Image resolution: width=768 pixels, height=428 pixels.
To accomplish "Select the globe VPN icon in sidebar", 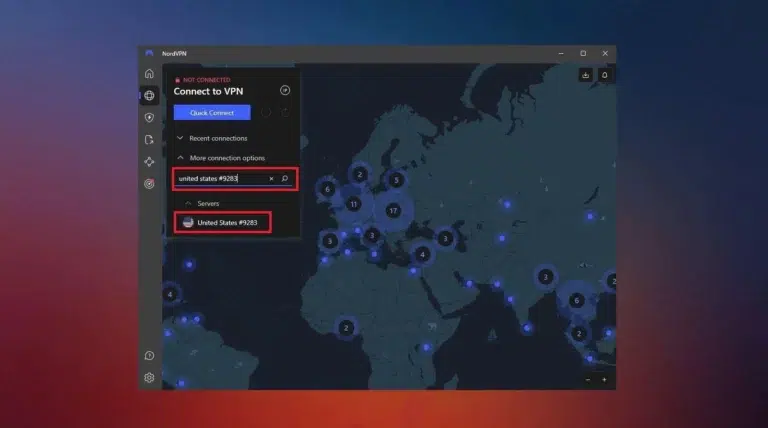I will [x=149, y=96].
